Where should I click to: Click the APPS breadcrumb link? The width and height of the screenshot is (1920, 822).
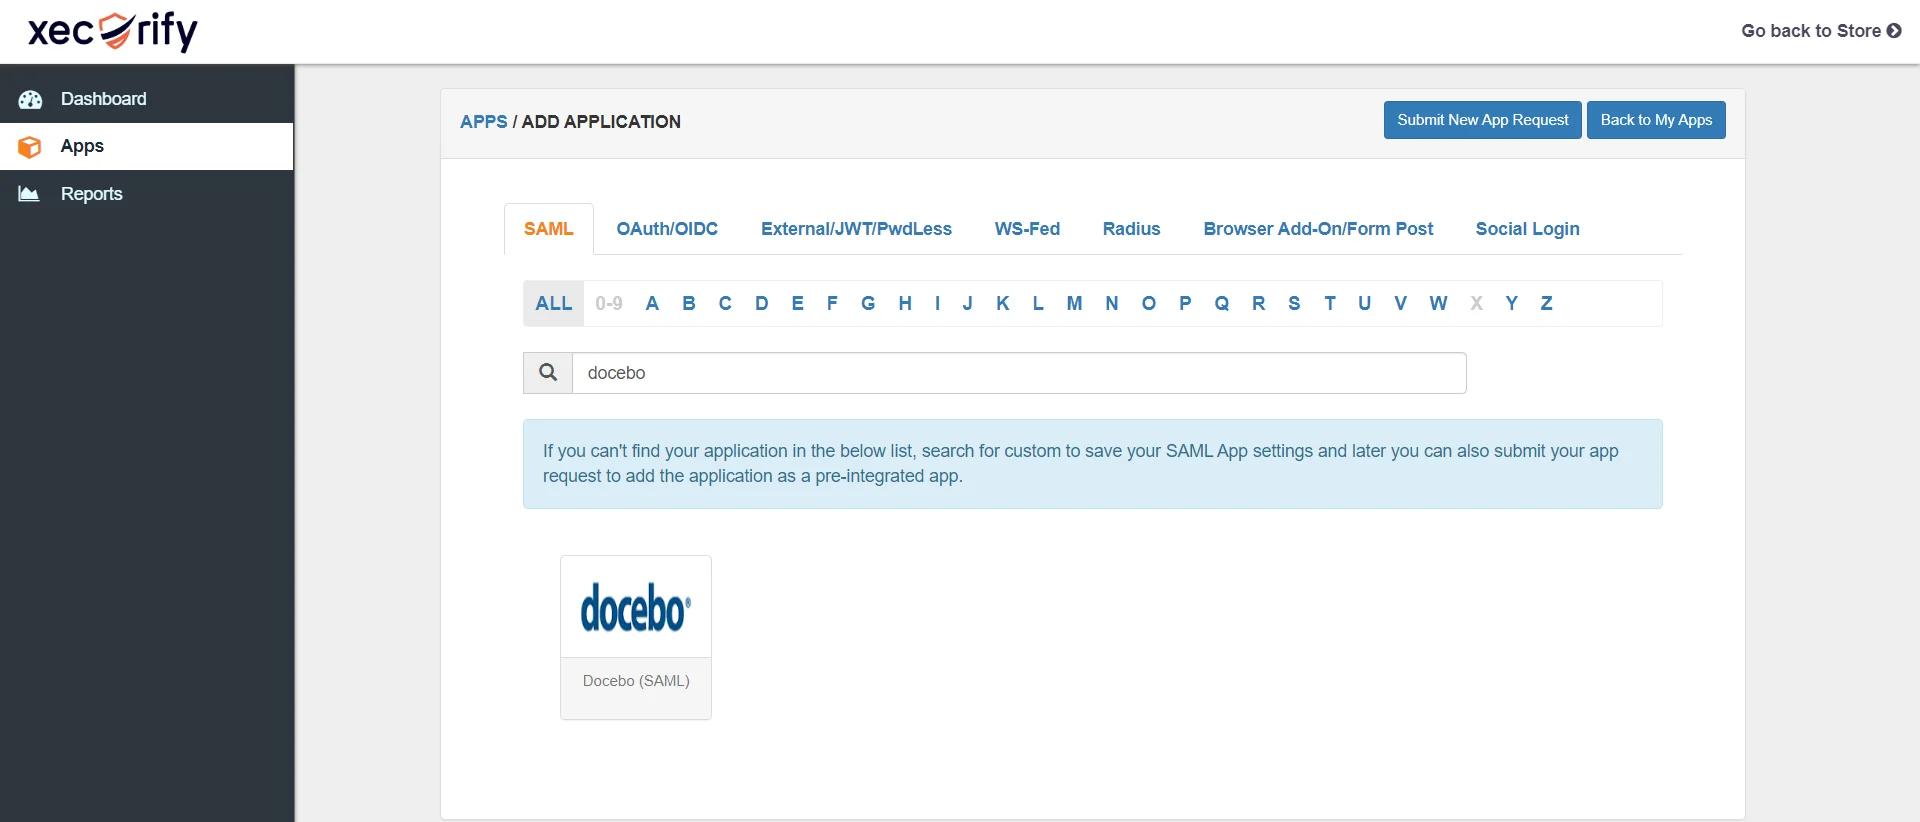coord(484,122)
